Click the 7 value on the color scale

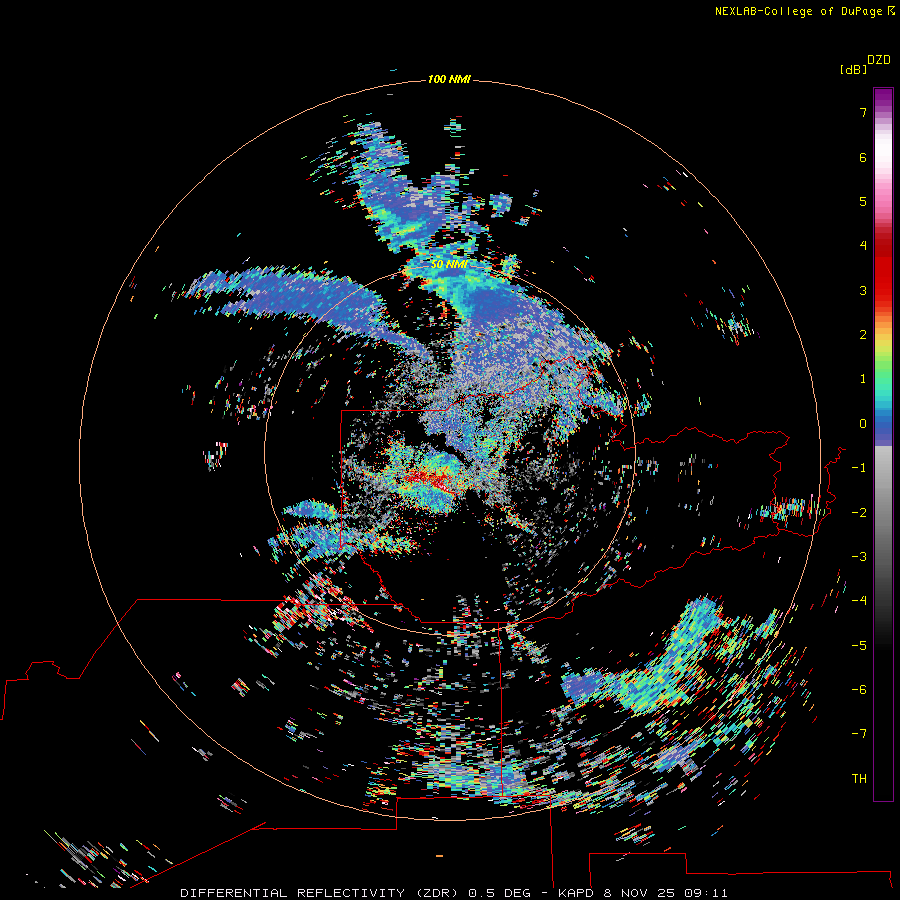[x=863, y=112]
